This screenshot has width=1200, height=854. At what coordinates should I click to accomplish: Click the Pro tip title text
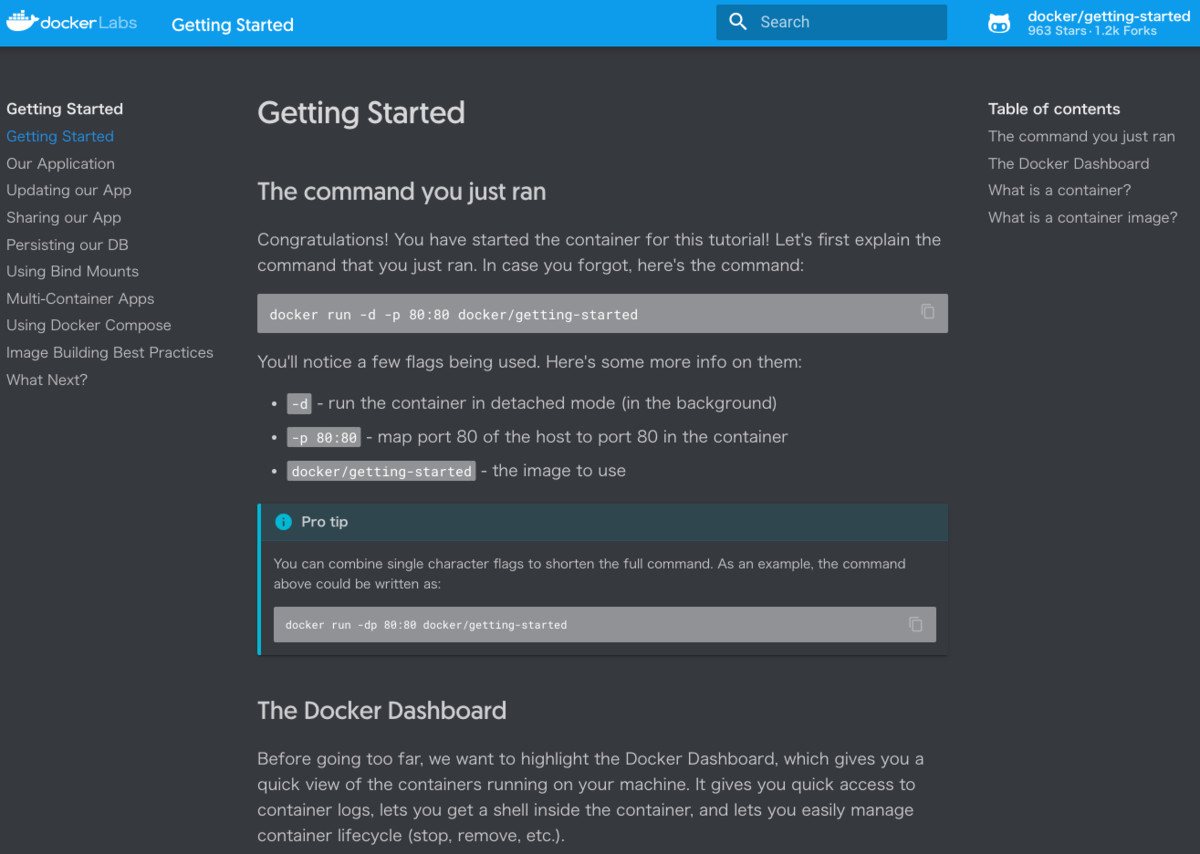tap(325, 522)
